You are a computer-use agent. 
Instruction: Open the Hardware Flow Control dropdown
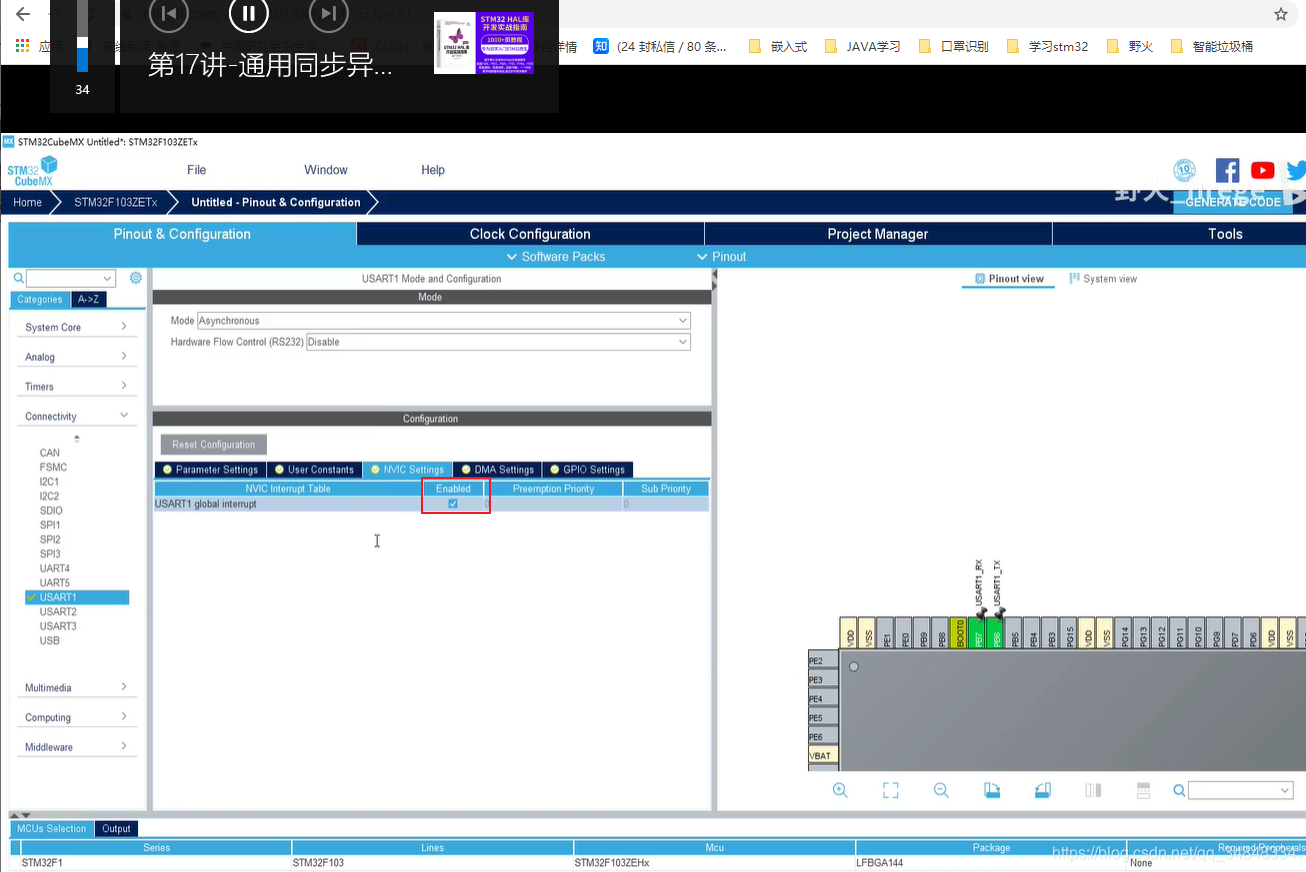tap(498, 342)
